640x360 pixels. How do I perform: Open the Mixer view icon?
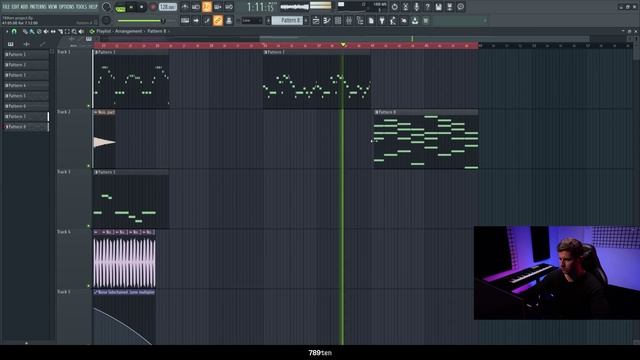pos(349,20)
